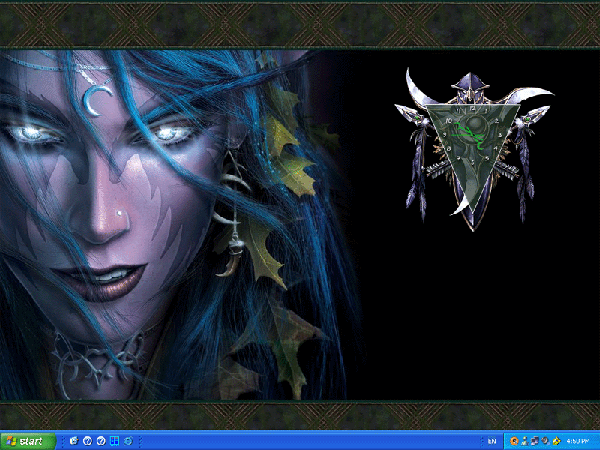Click the system tray clock
The height and width of the screenshot is (450, 600).
[x=578, y=442]
